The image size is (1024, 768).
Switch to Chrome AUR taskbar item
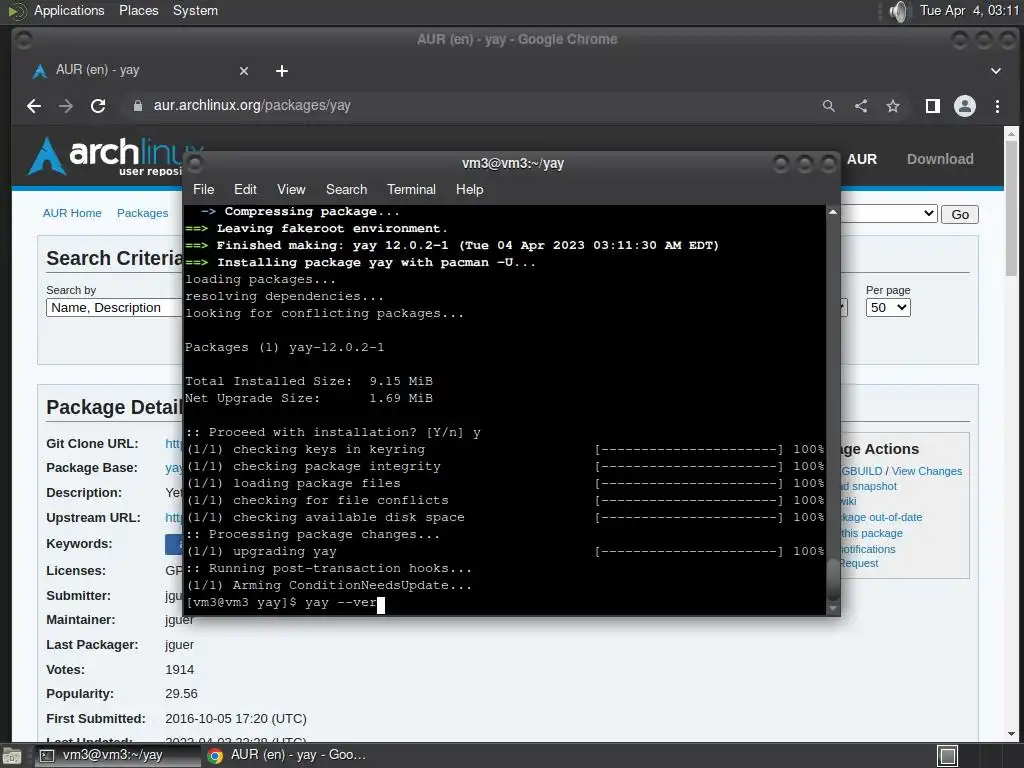pyautogui.click(x=287, y=755)
